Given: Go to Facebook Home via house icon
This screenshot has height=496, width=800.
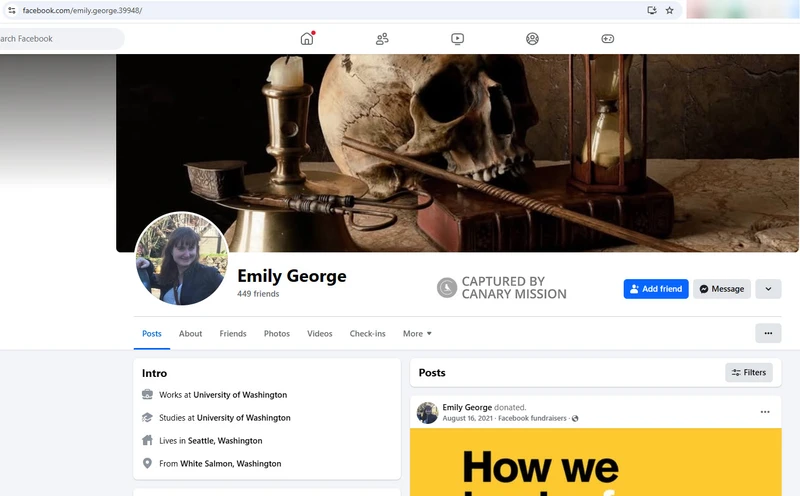Looking at the screenshot, I should click(x=307, y=39).
